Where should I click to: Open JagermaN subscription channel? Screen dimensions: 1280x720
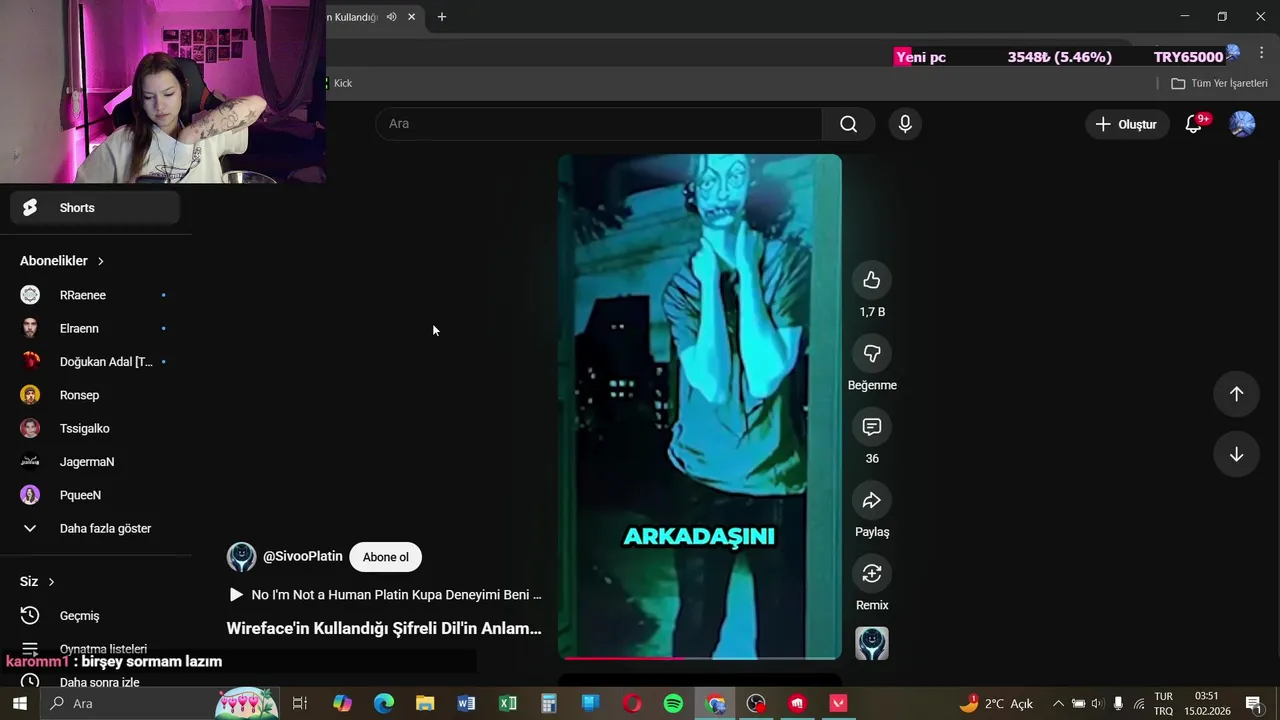tap(95, 462)
